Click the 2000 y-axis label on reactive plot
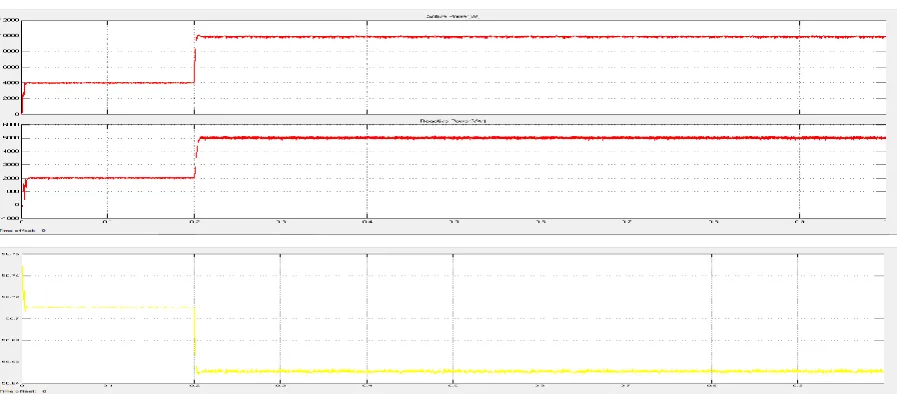This screenshot has height=394, width=897. pyautogui.click(x=11, y=178)
